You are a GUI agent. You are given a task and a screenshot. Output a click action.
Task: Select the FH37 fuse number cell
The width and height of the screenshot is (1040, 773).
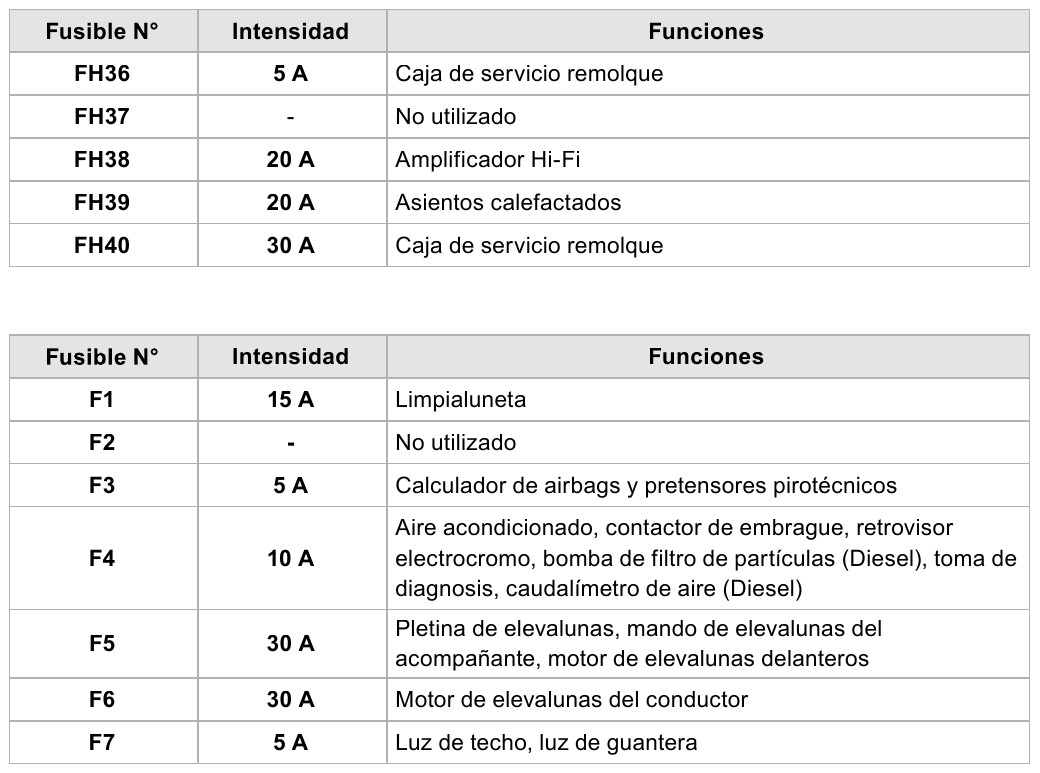(x=102, y=117)
